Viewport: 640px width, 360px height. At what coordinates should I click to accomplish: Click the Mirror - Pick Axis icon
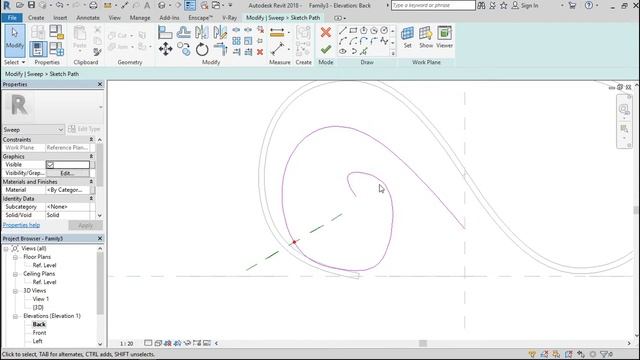(202, 32)
